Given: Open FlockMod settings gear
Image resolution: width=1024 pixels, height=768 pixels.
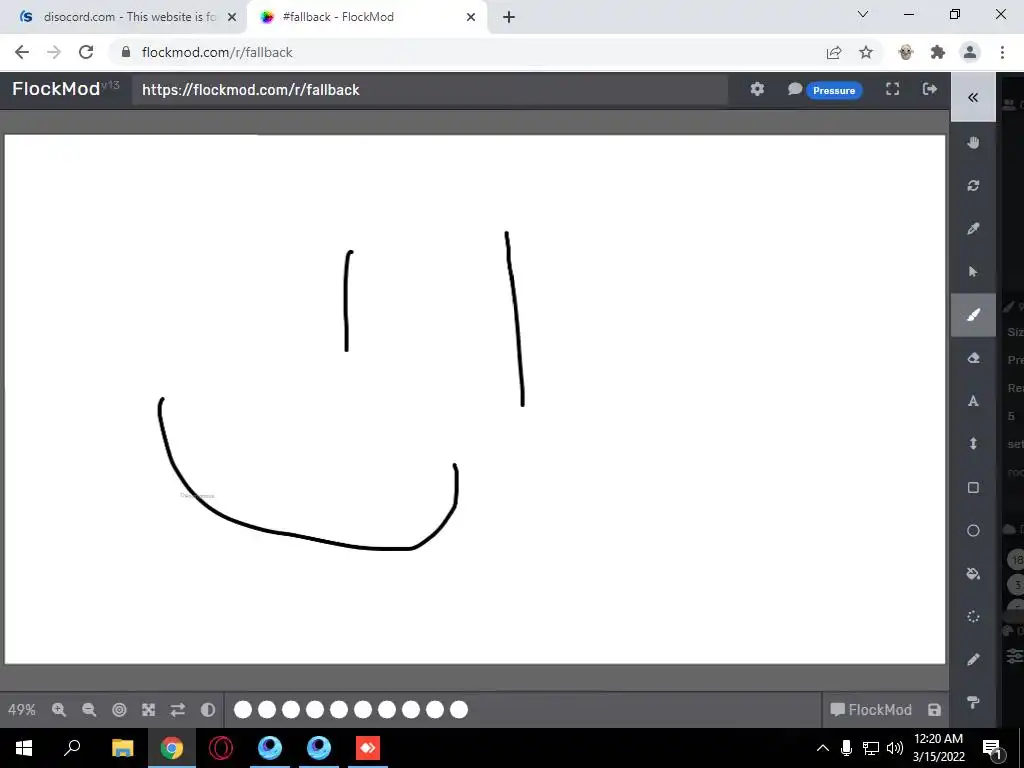Looking at the screenshot, I should coord(757,89).
